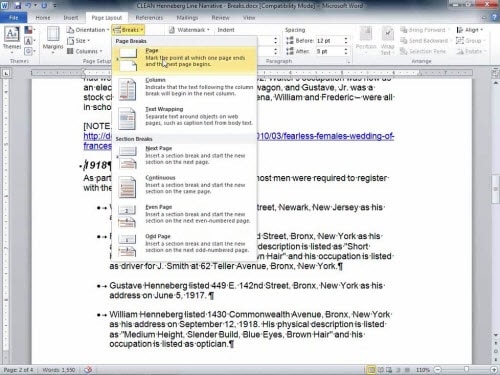This screenshot has height=375, width=500.
Task: Click Send Backward
Action: point(424,41)
